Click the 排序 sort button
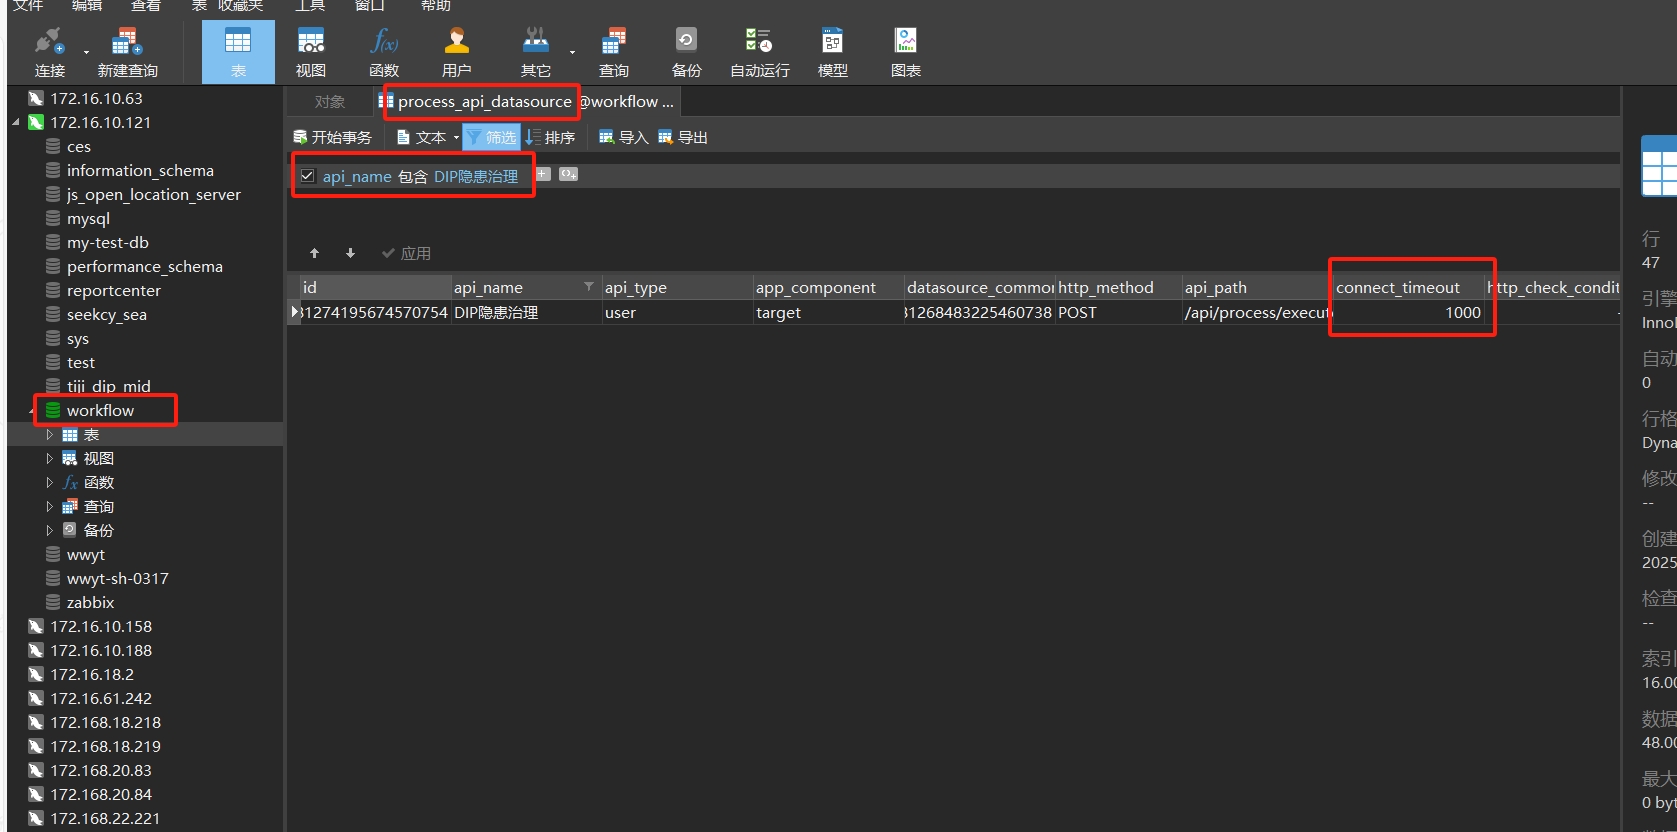 click(551, 137)
